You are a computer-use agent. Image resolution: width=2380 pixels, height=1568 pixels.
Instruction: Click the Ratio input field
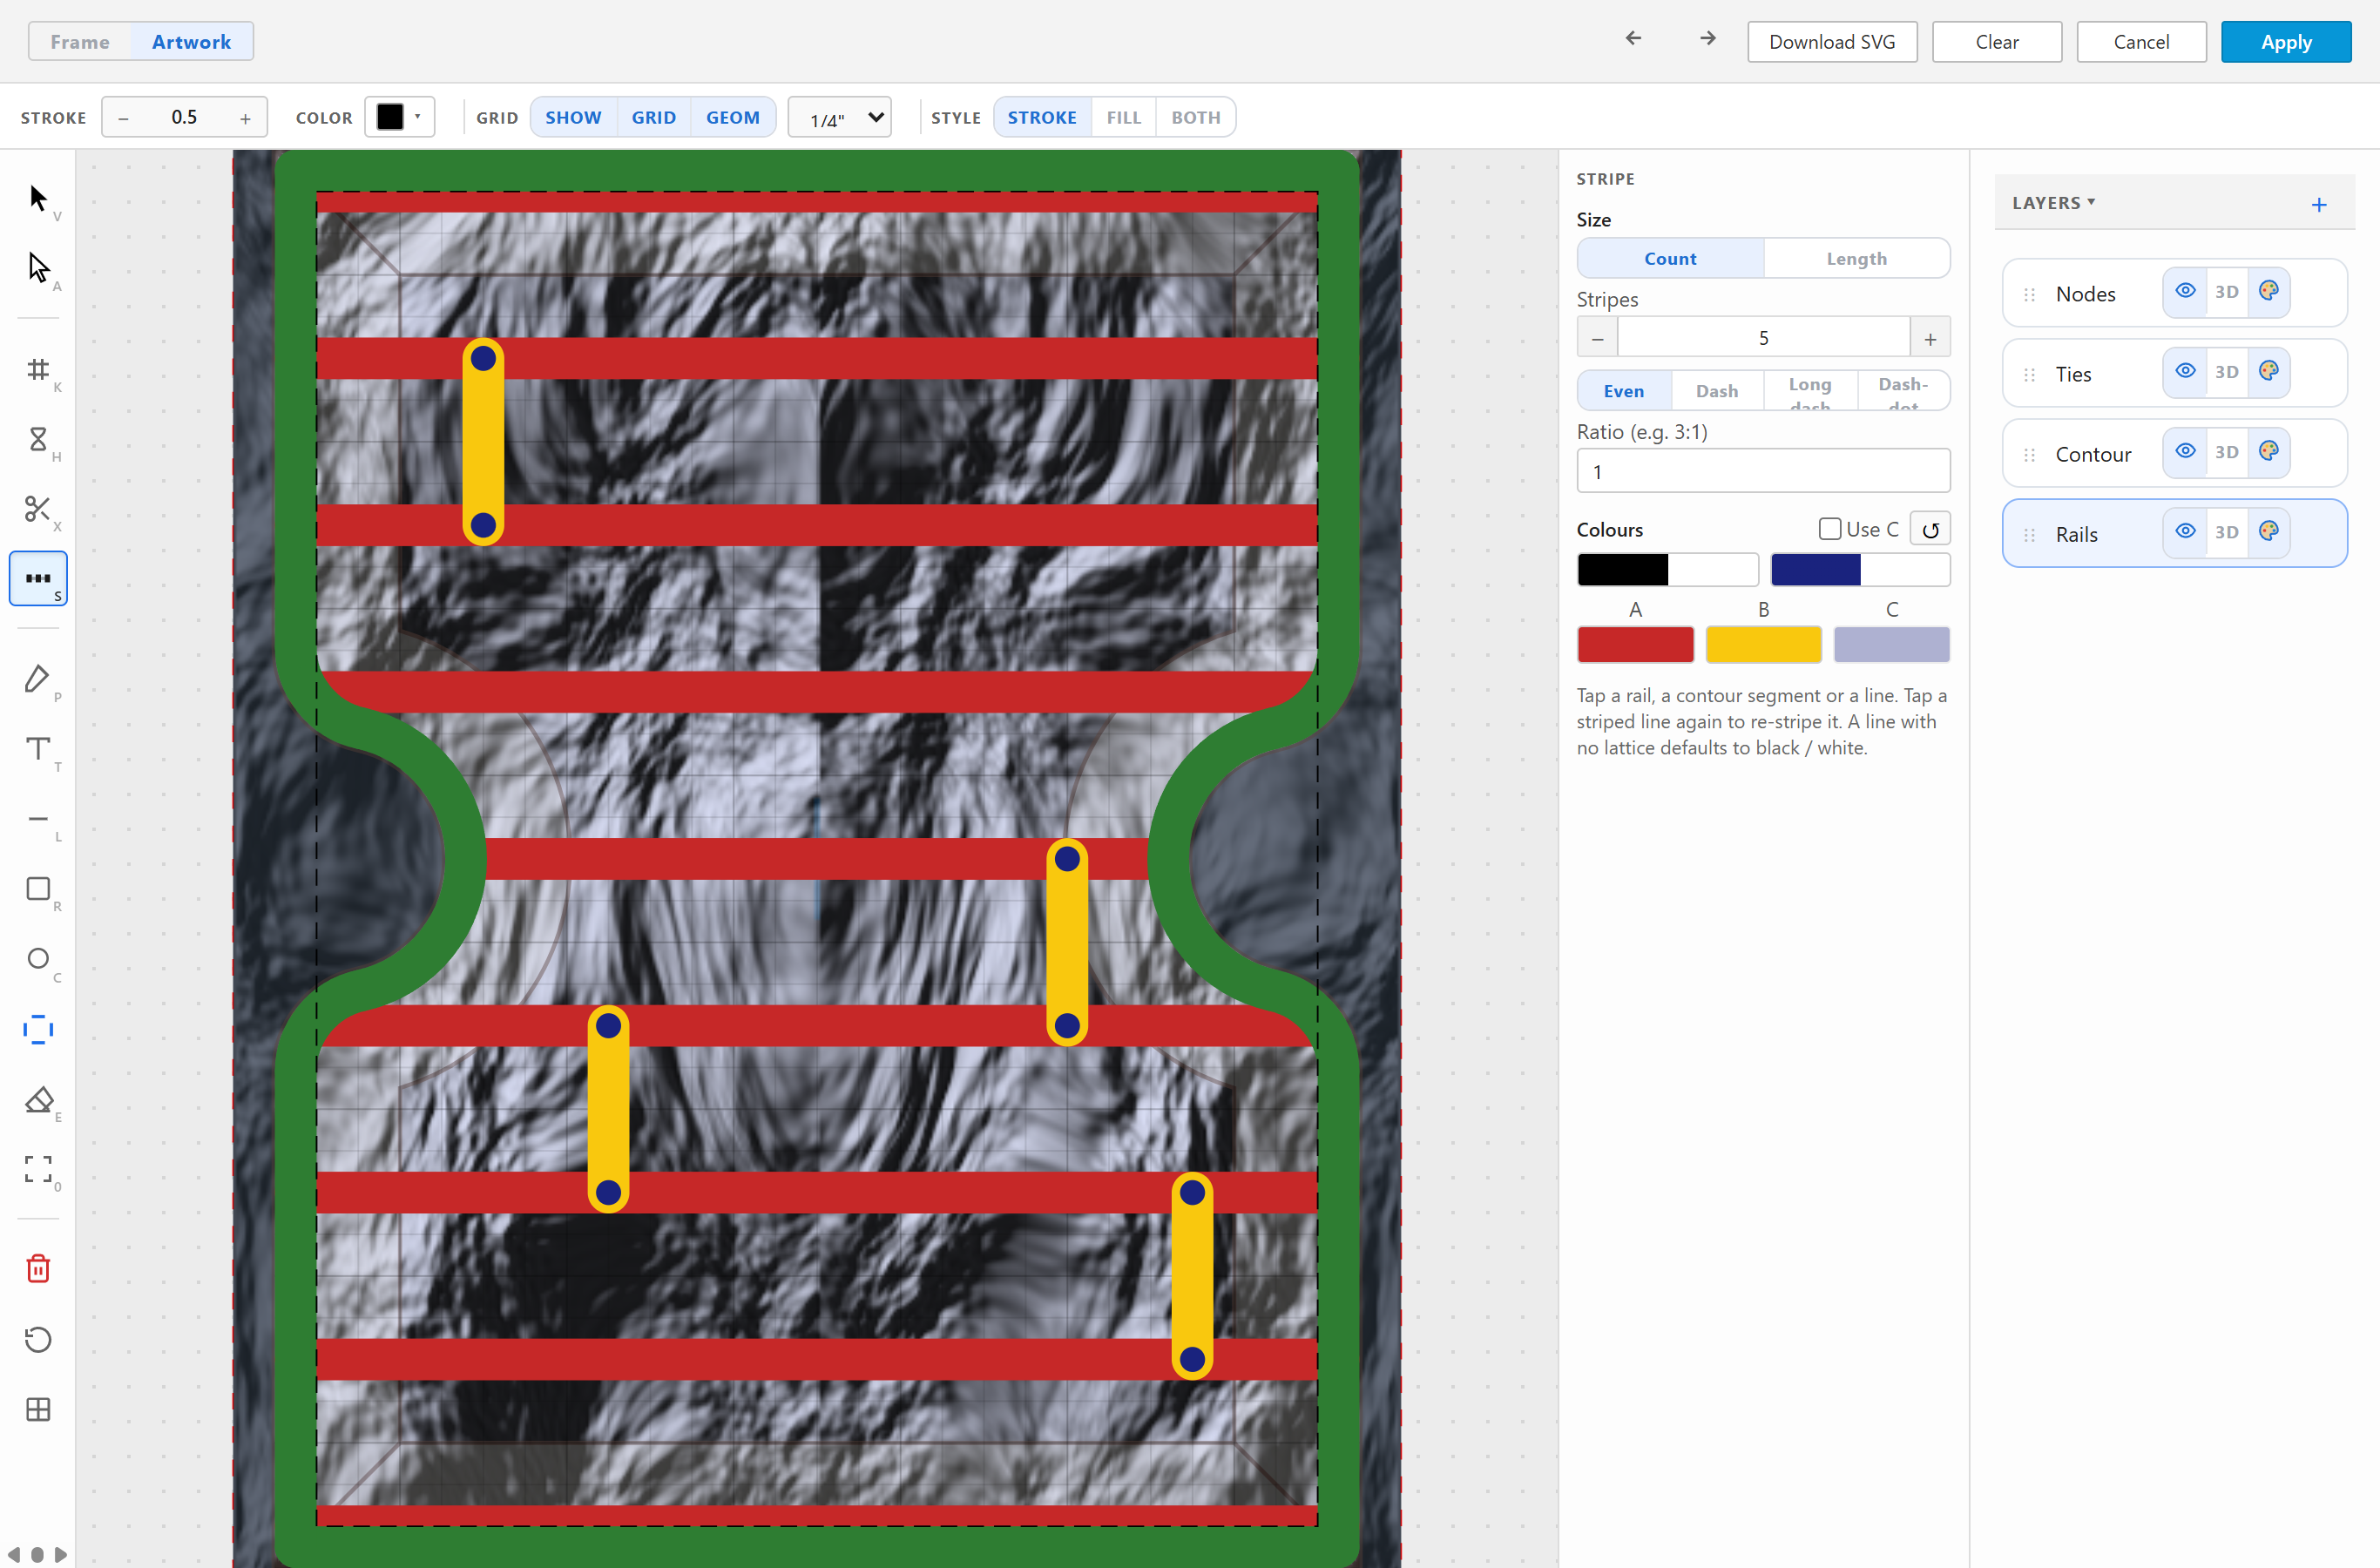pyautogui.click(x=1763, y=471)
